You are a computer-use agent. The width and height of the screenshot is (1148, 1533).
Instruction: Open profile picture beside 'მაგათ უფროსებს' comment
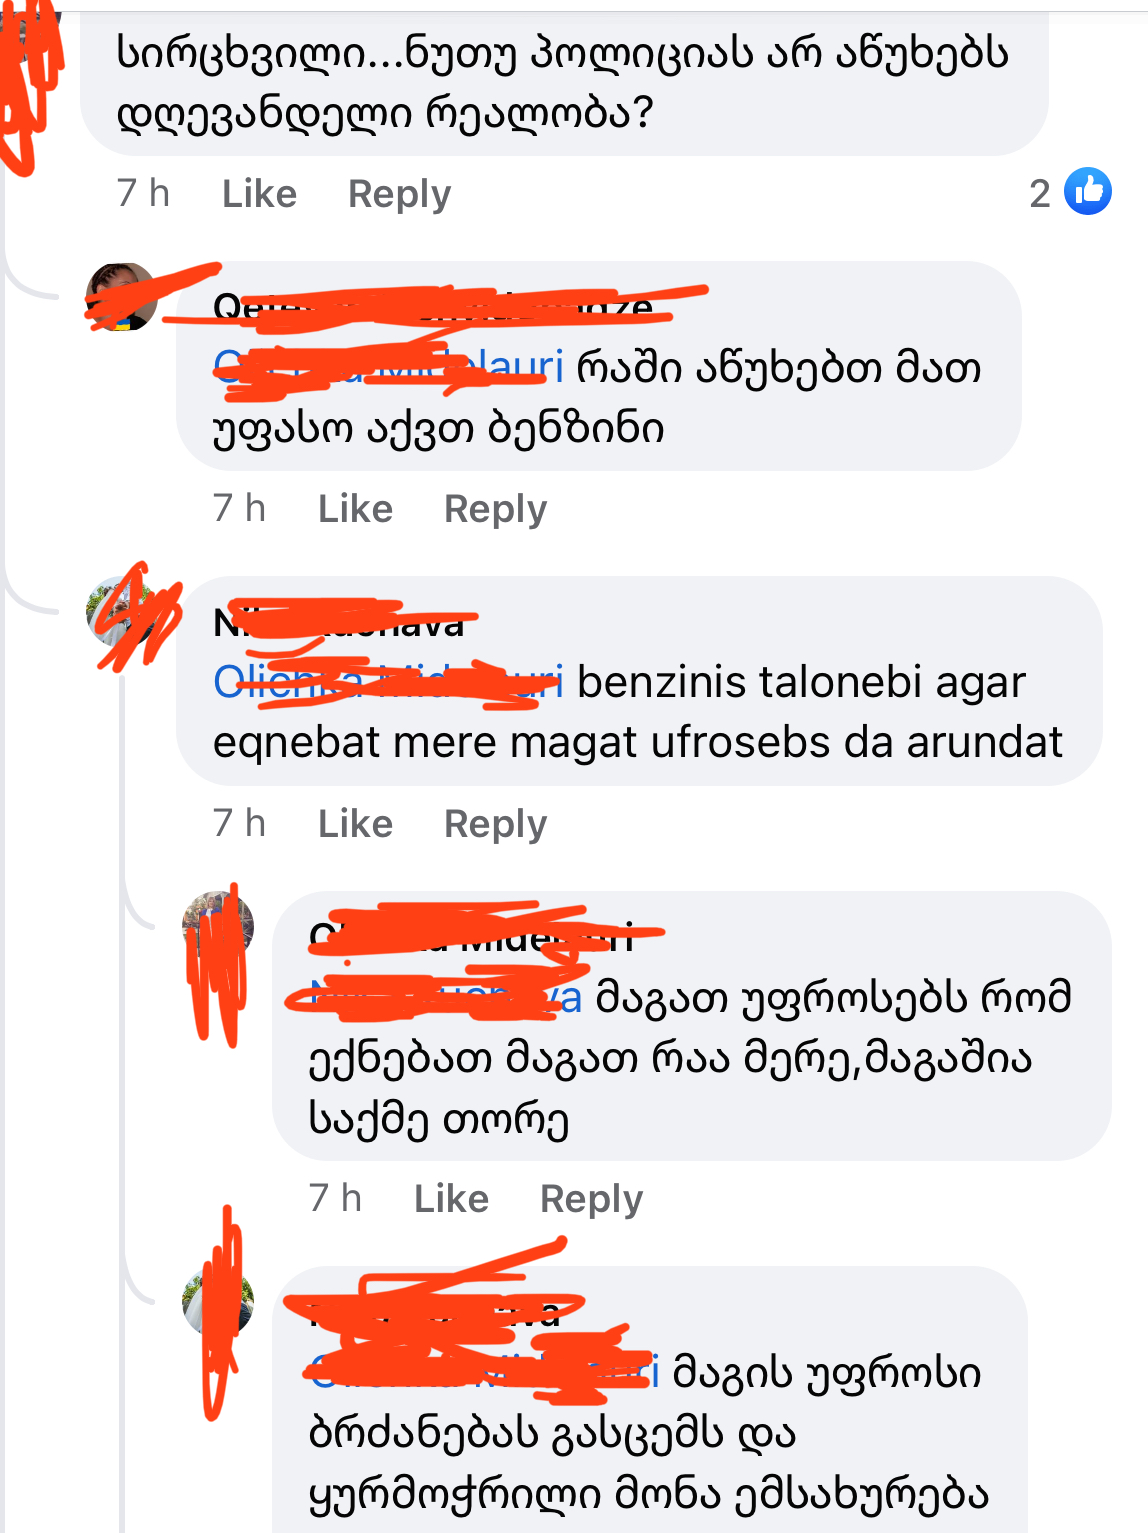[x=218, y=927]
